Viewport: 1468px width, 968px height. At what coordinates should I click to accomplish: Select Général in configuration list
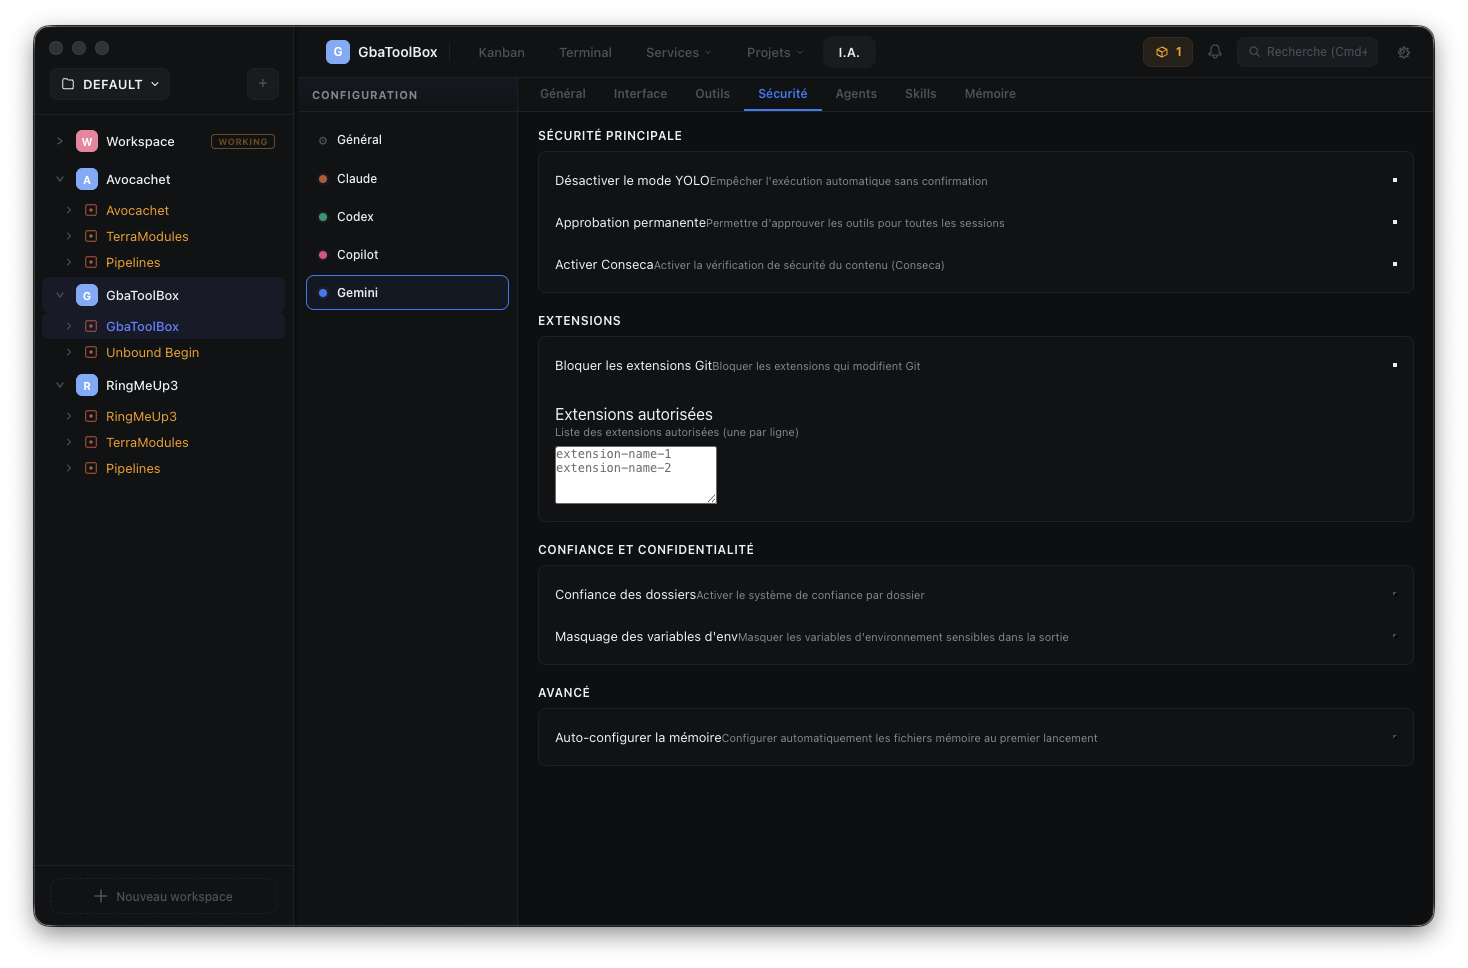point(407,140)
